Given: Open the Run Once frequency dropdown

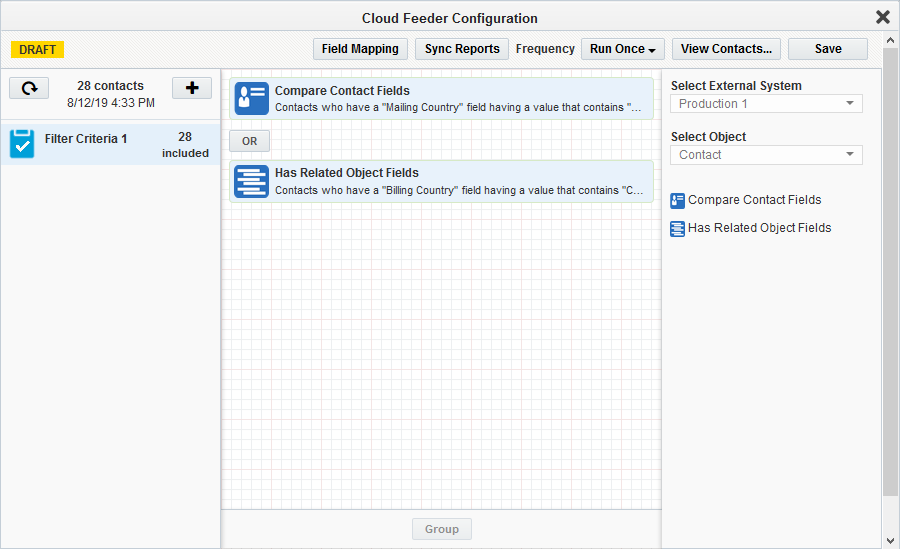Looking at the screenshot, I should (622, 49).
